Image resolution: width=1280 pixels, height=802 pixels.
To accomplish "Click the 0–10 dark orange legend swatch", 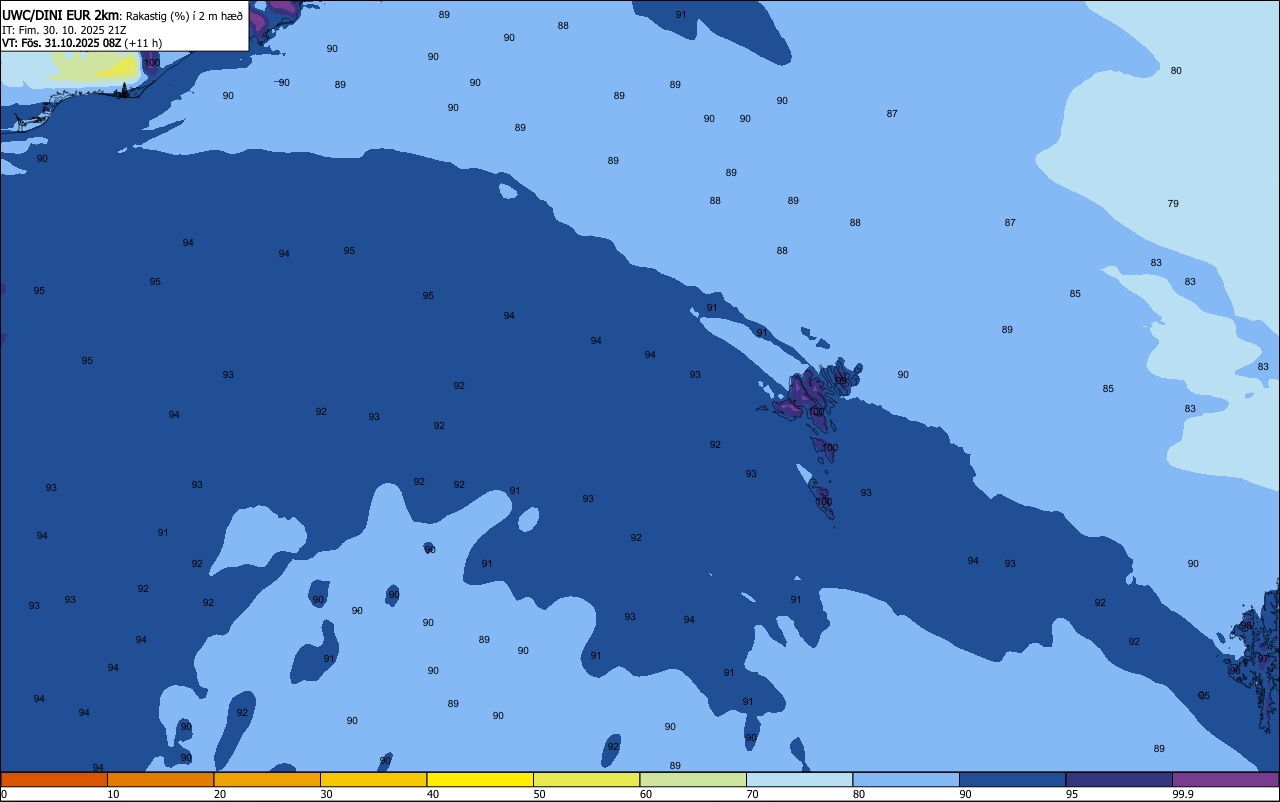I will click(x=54, y=779).
